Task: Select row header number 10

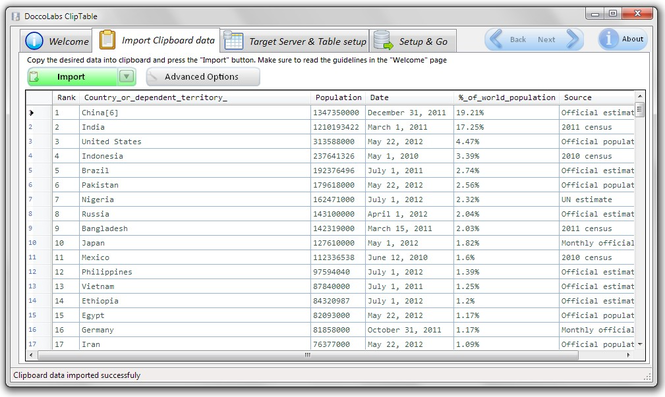Action: click(39, 243)
